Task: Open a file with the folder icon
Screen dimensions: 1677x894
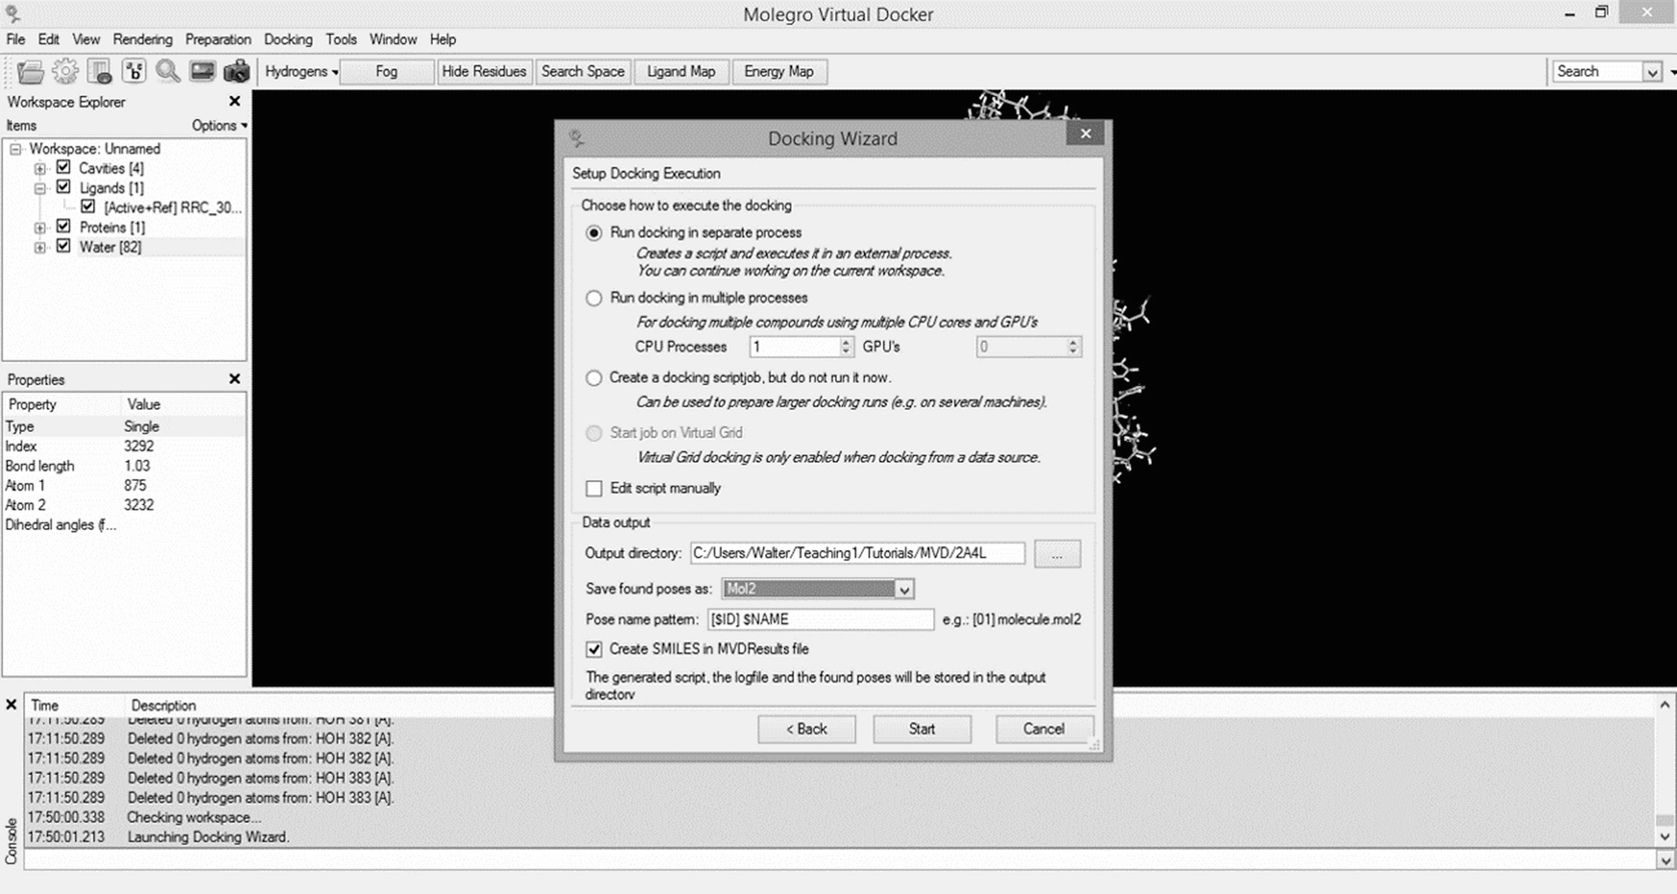Action: [x=31, y=71]
